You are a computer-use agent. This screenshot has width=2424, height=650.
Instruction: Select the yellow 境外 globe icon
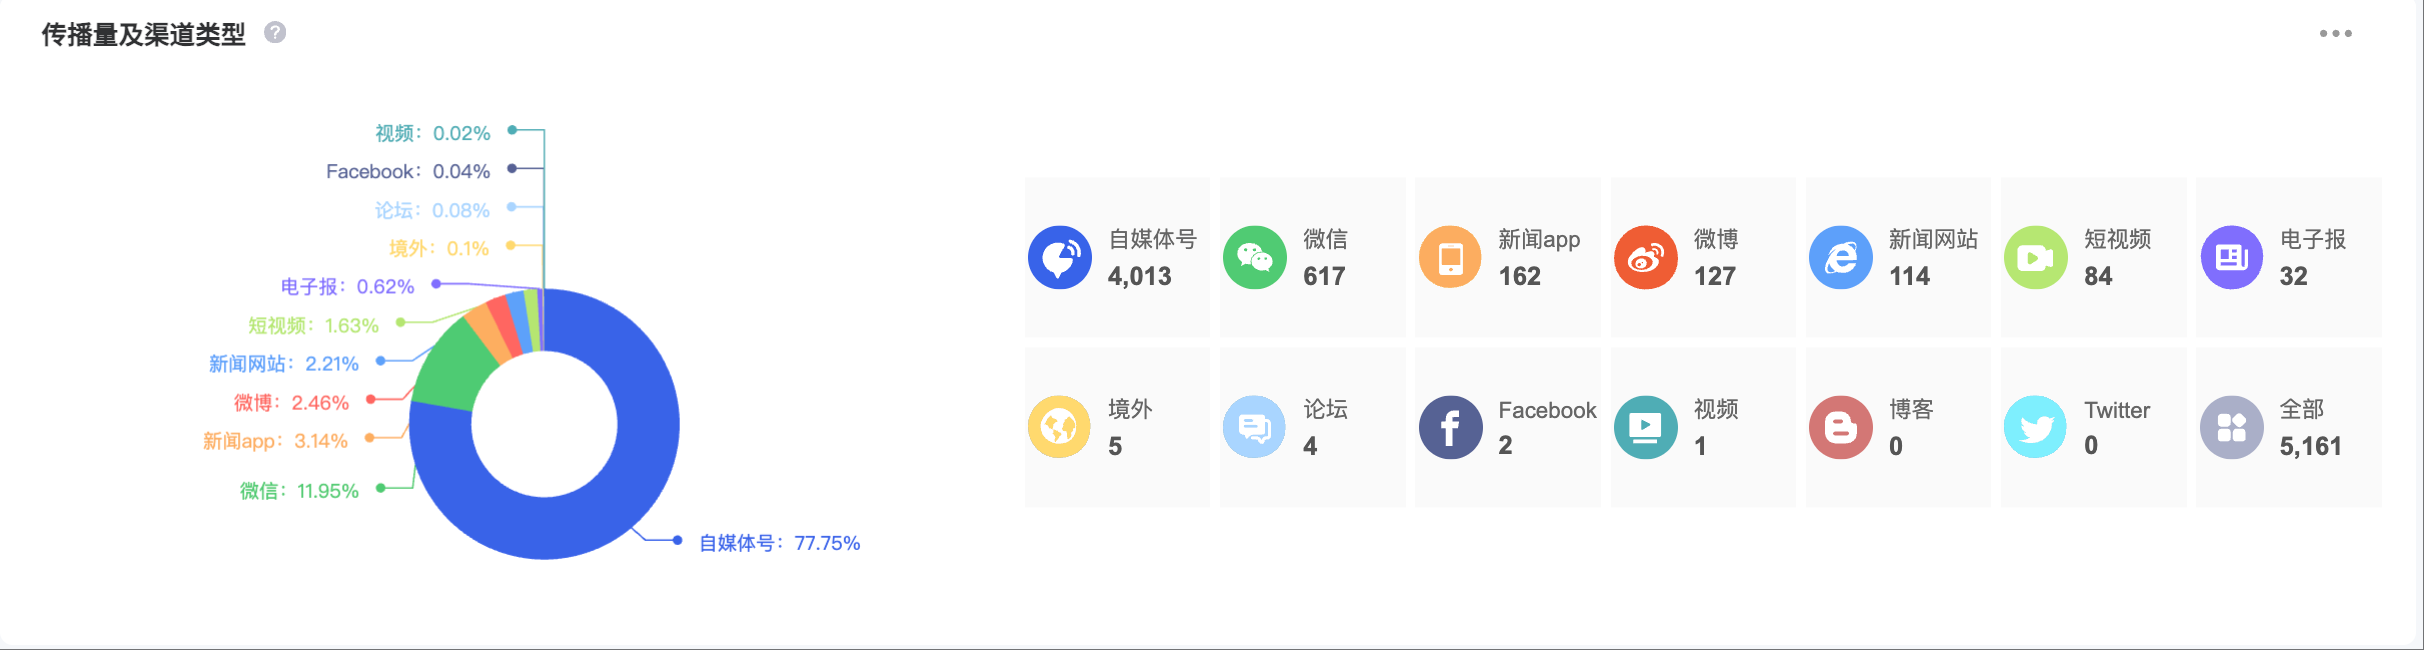point(1059,427)
